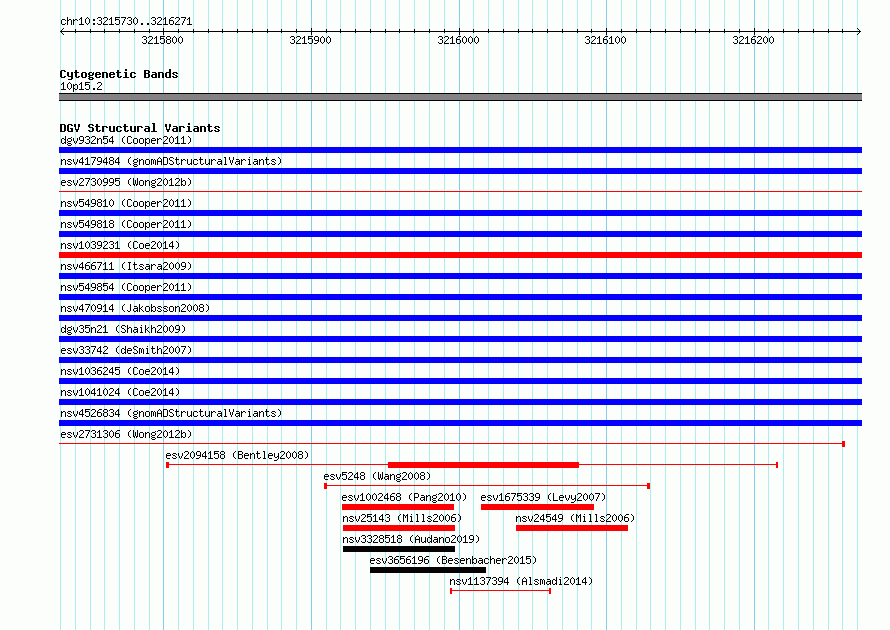Open nsv25143 (Mills2006) label
Screen dimensions: 890x630
(x=402, y=518)
